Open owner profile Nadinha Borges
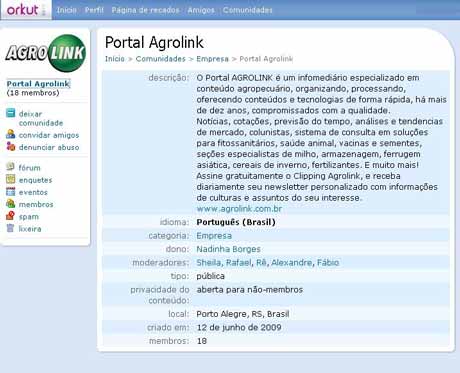Viewport: 460px width, 373px height. pyautogui.click(x=228, y=249)
